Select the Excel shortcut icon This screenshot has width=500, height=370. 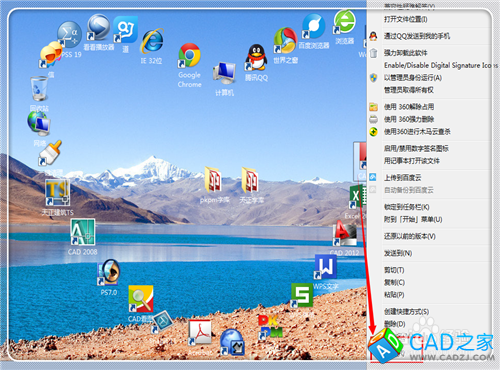pyautogui.click(x=357, y=197)
